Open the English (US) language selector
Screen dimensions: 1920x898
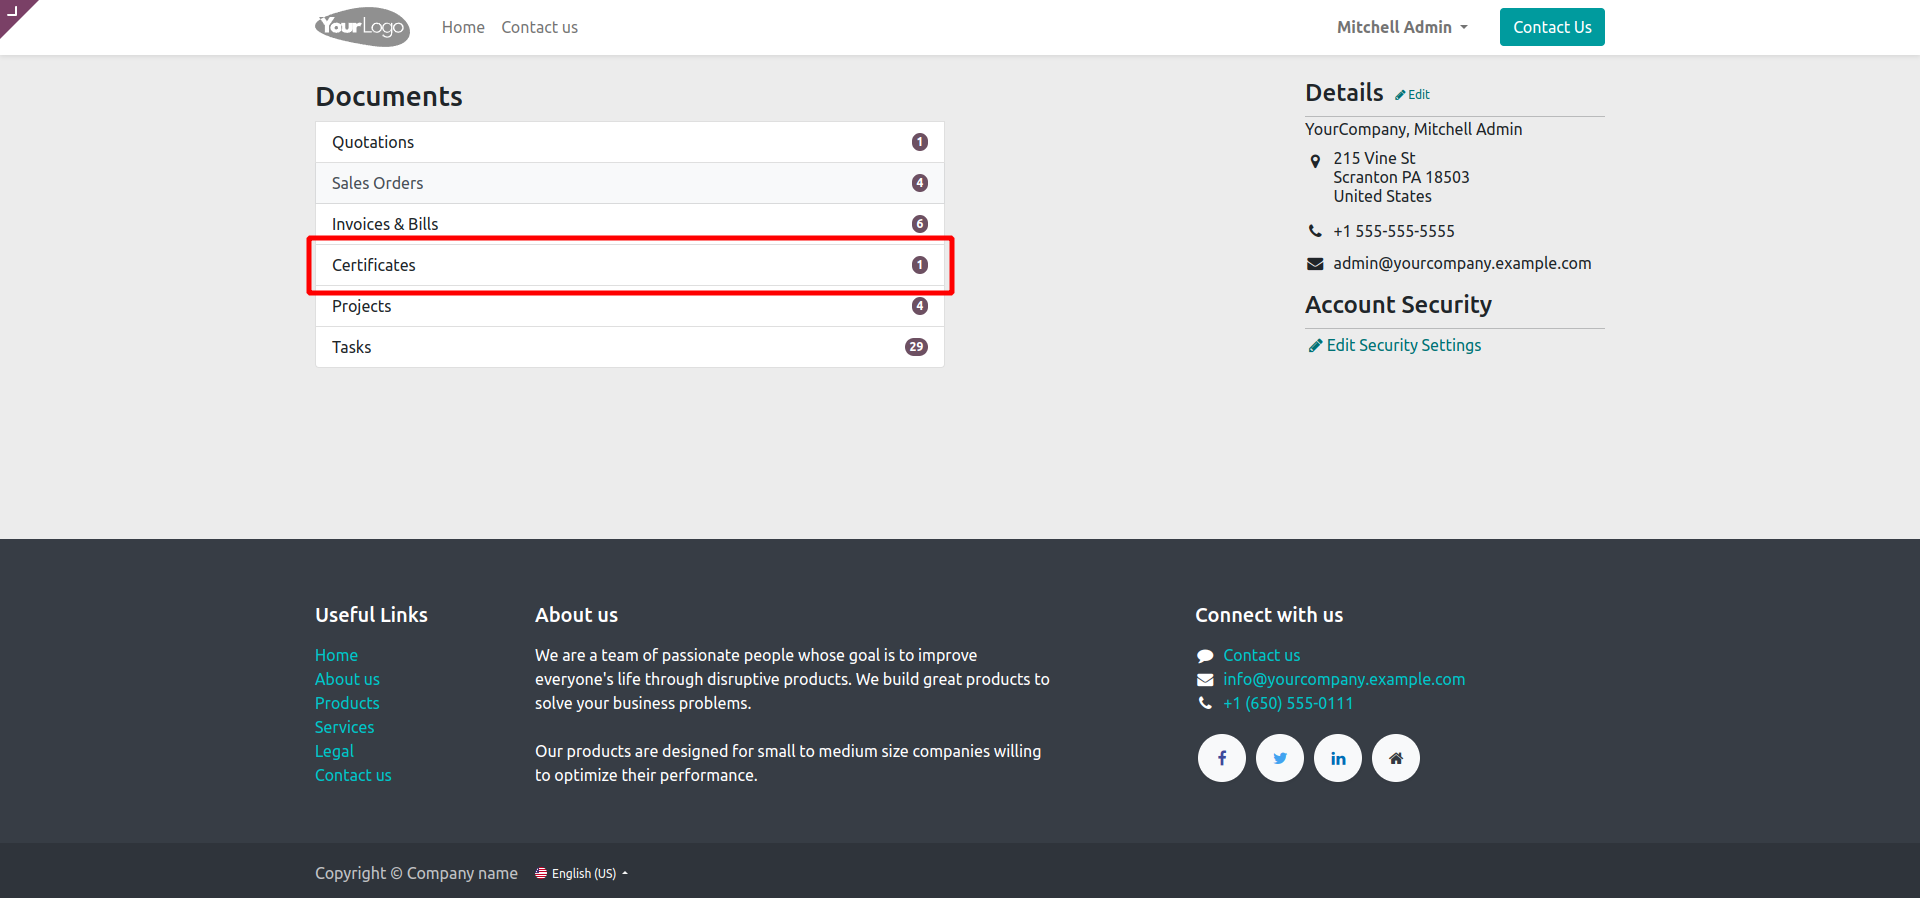pyautogui.click(x=582, y=873)
